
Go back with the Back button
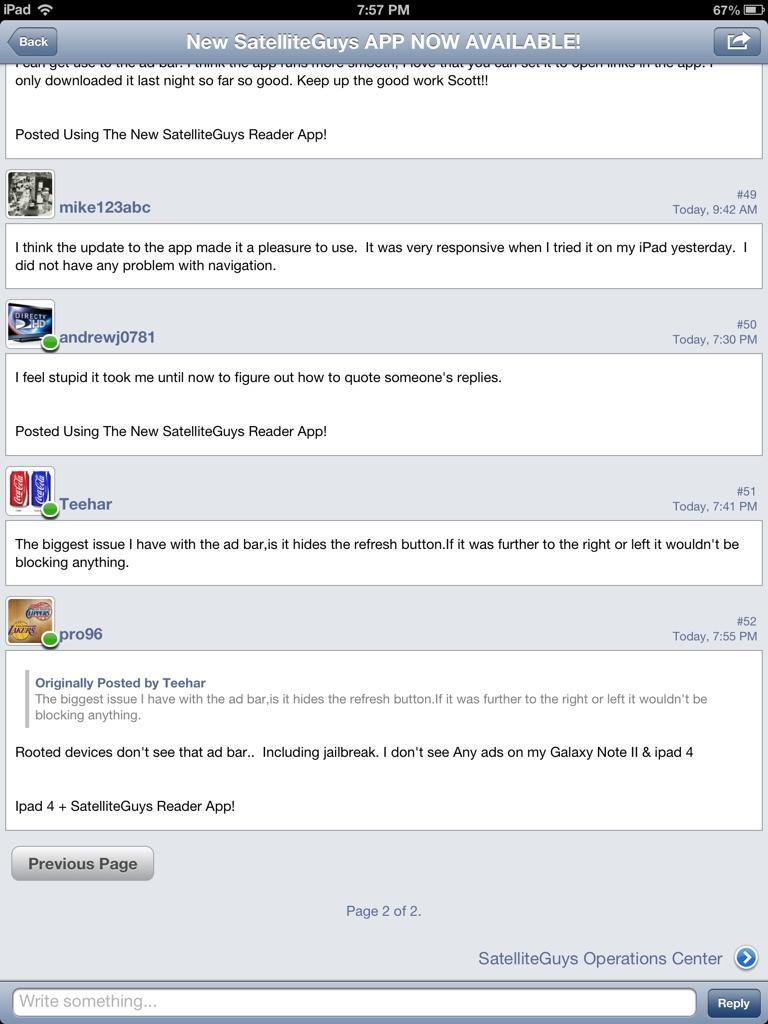[32, 42]
